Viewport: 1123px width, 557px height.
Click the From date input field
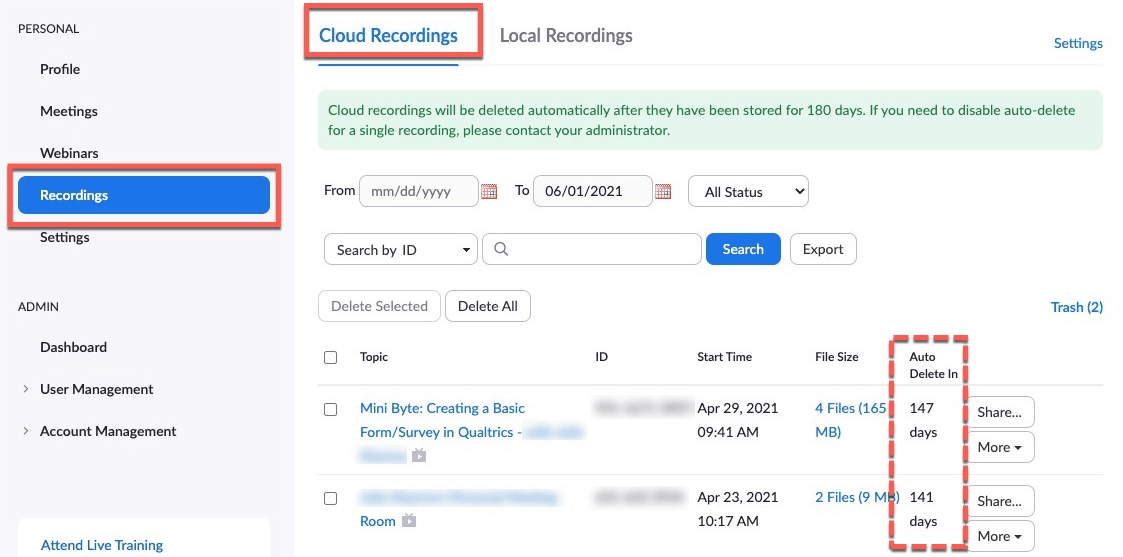tap(418, 191)
